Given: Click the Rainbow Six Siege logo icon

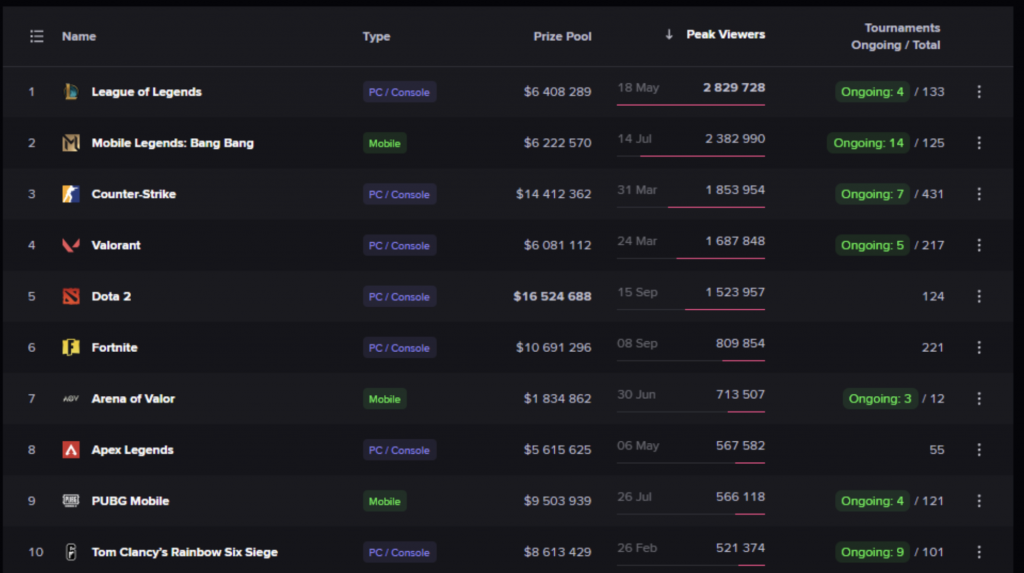Looking at the screenshot, I should pyautogui.click(x=71, y=552).
